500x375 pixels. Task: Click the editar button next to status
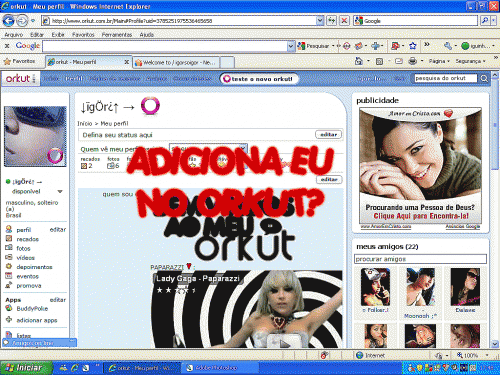click(x=329, y=134)
